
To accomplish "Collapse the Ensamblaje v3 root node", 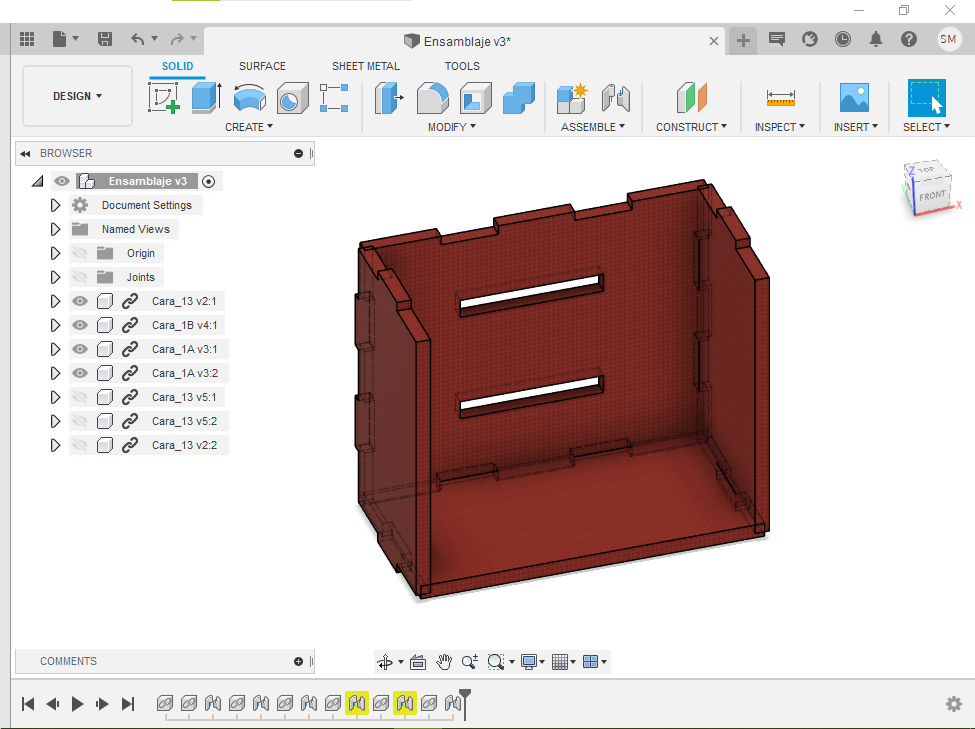I will click(38, 181).
